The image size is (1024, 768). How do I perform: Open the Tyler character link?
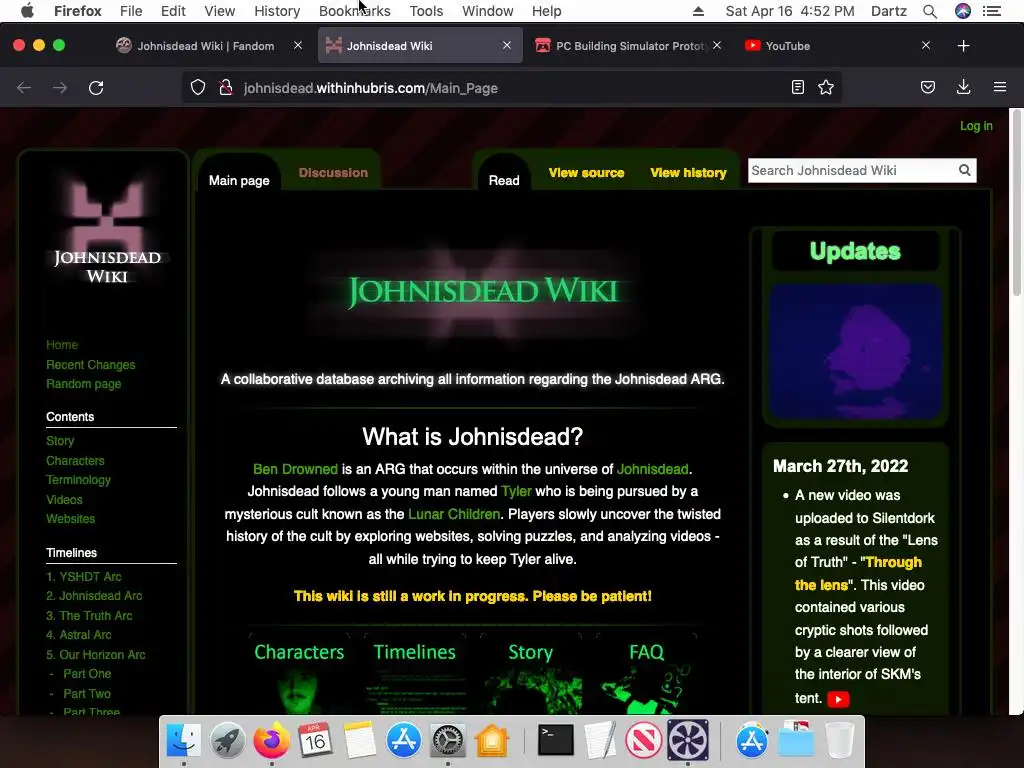pyautogui.click(x=516, y=491)
